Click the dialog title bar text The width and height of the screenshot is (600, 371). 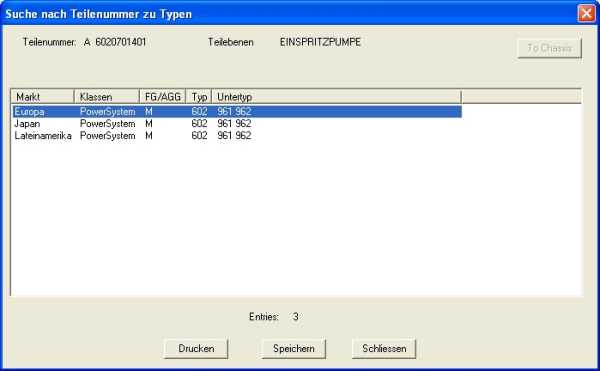pos(98,14)
